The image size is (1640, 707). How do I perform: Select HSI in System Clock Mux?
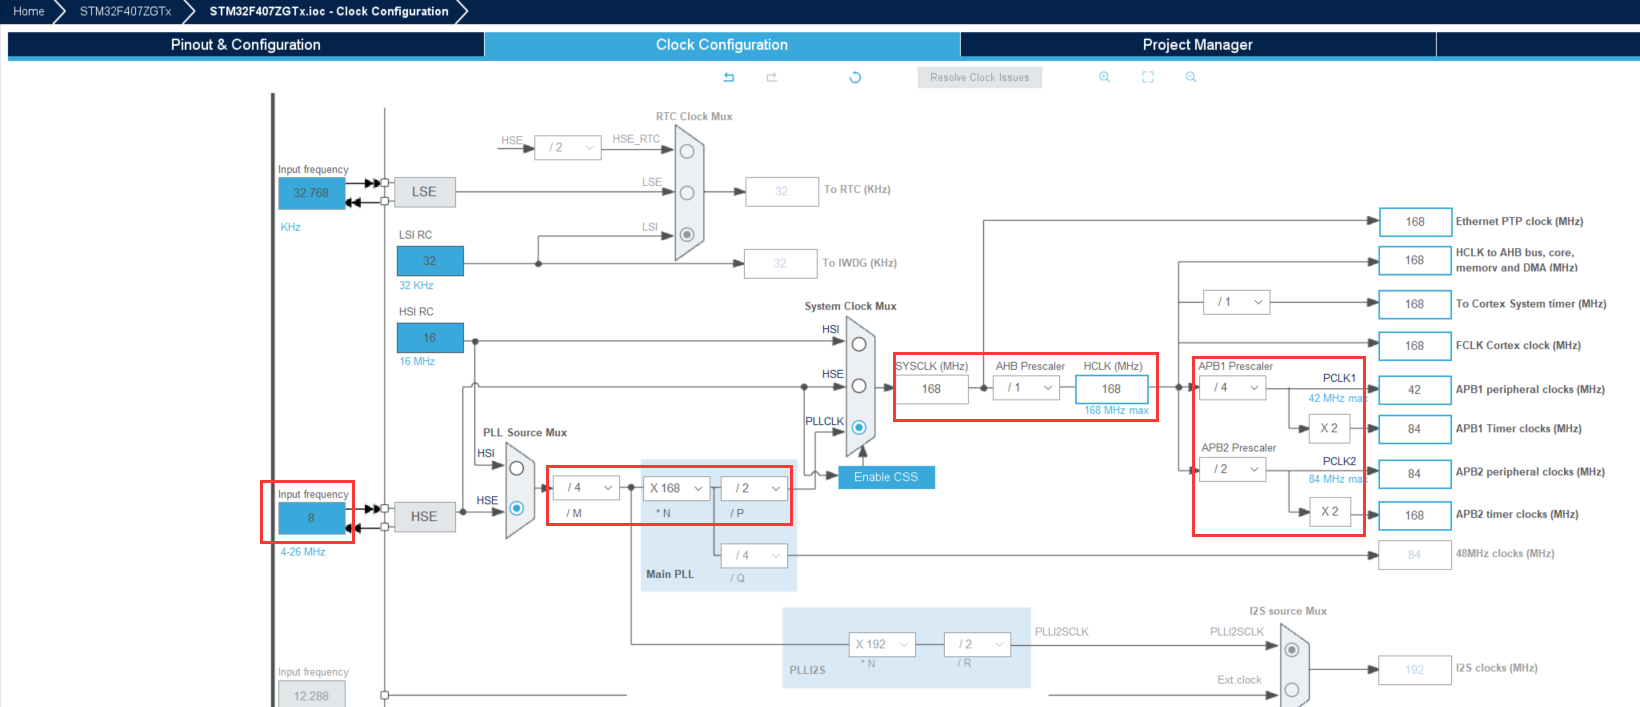coord(859,344)
